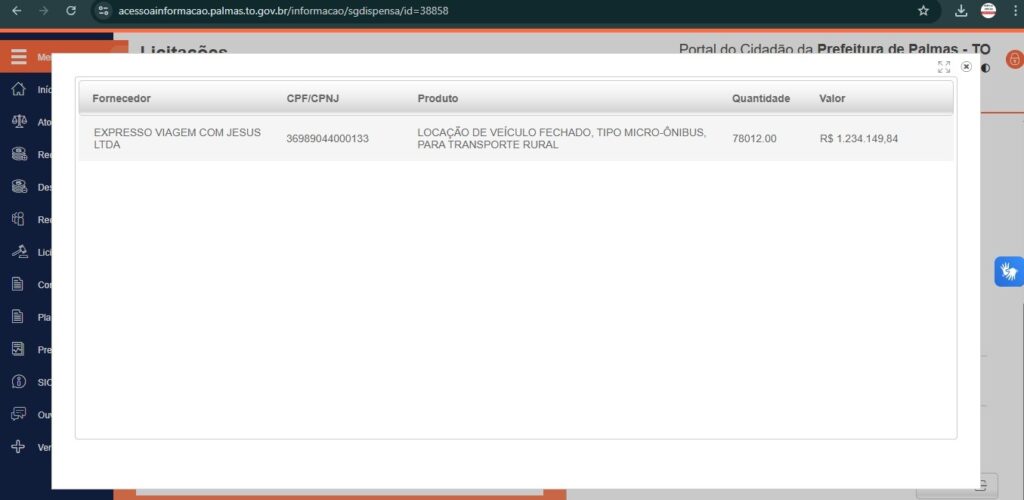Click the balance scale icon in the sidebar
The width and height of the screenshot is (1024, 500).
(x=18, y=121)
